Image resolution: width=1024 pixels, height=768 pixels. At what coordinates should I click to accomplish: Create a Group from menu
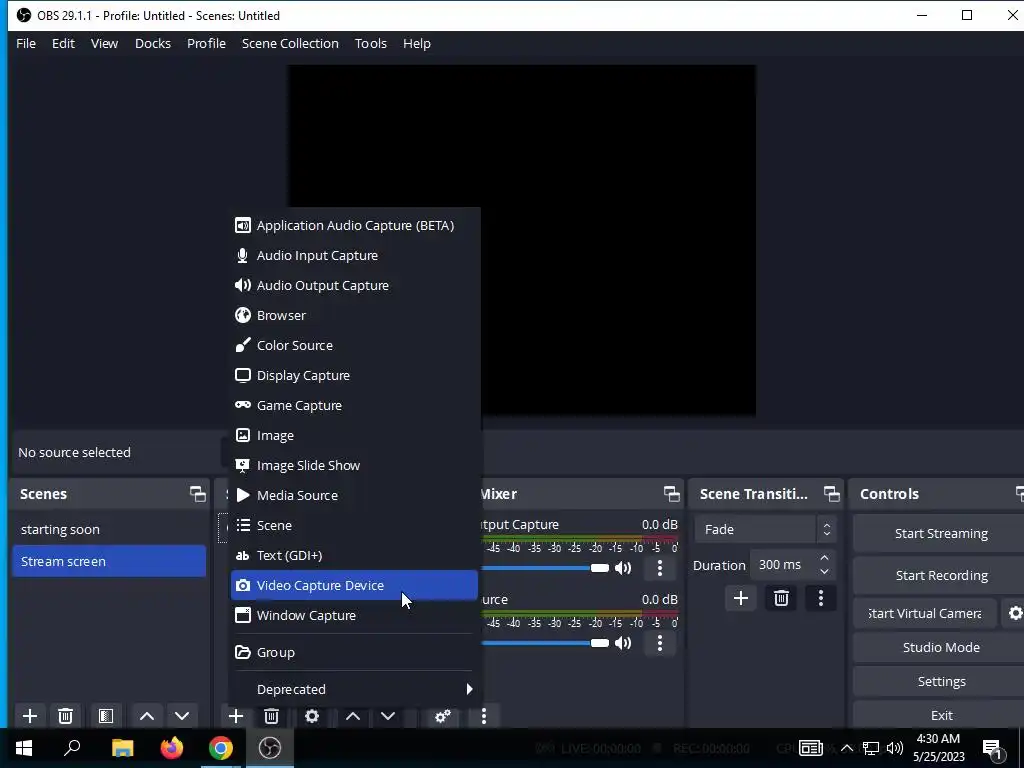(354, 652)
